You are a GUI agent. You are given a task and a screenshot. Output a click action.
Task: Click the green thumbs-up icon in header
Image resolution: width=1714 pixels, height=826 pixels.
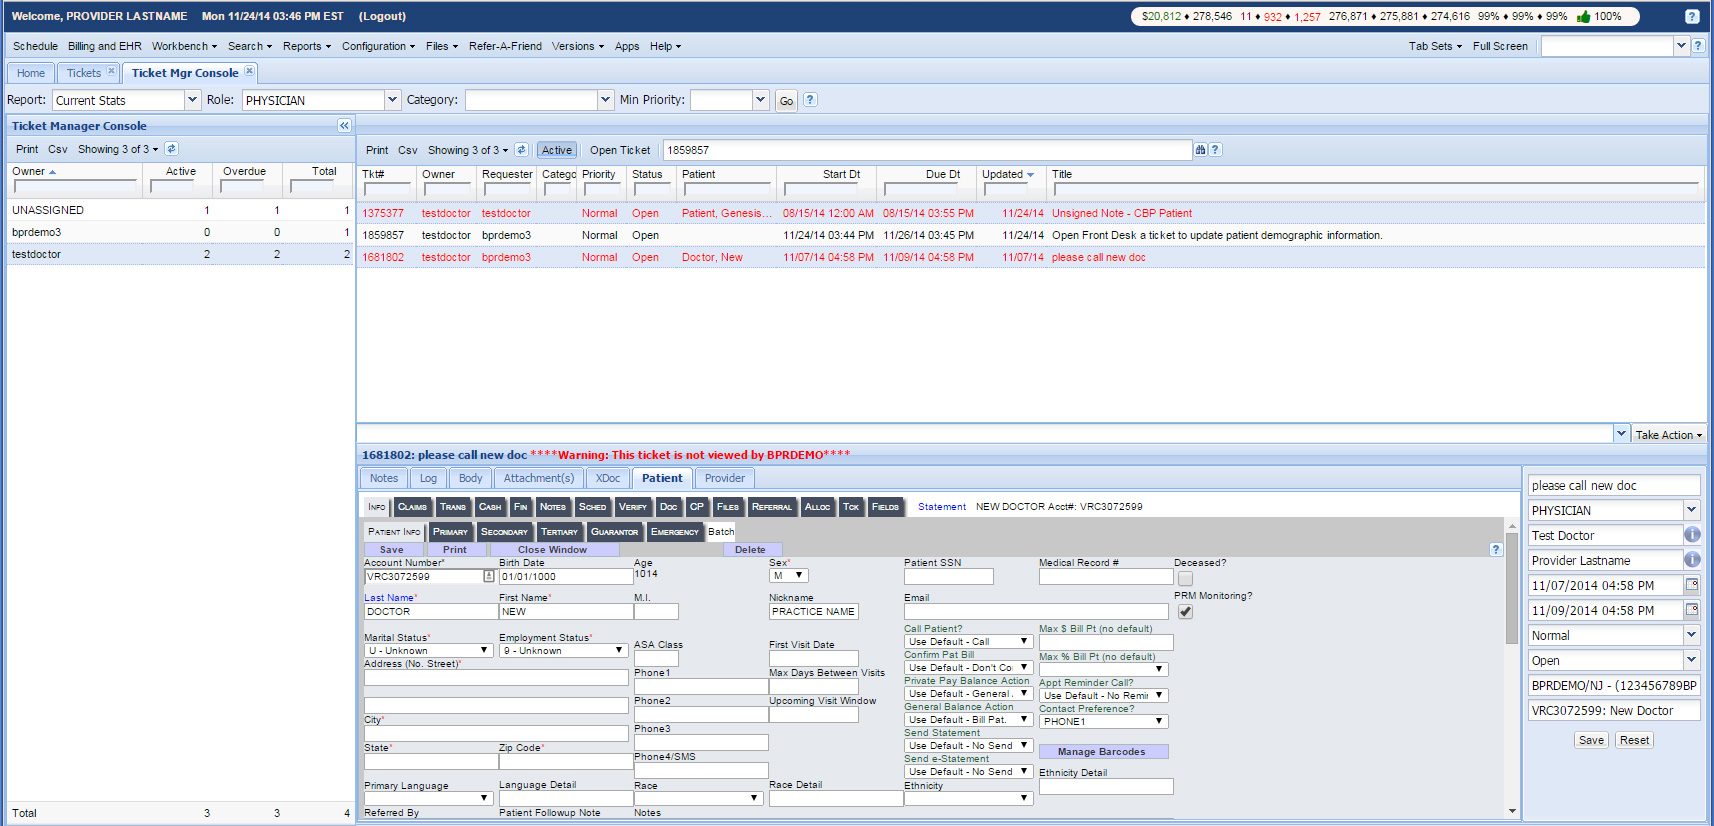1583,16
